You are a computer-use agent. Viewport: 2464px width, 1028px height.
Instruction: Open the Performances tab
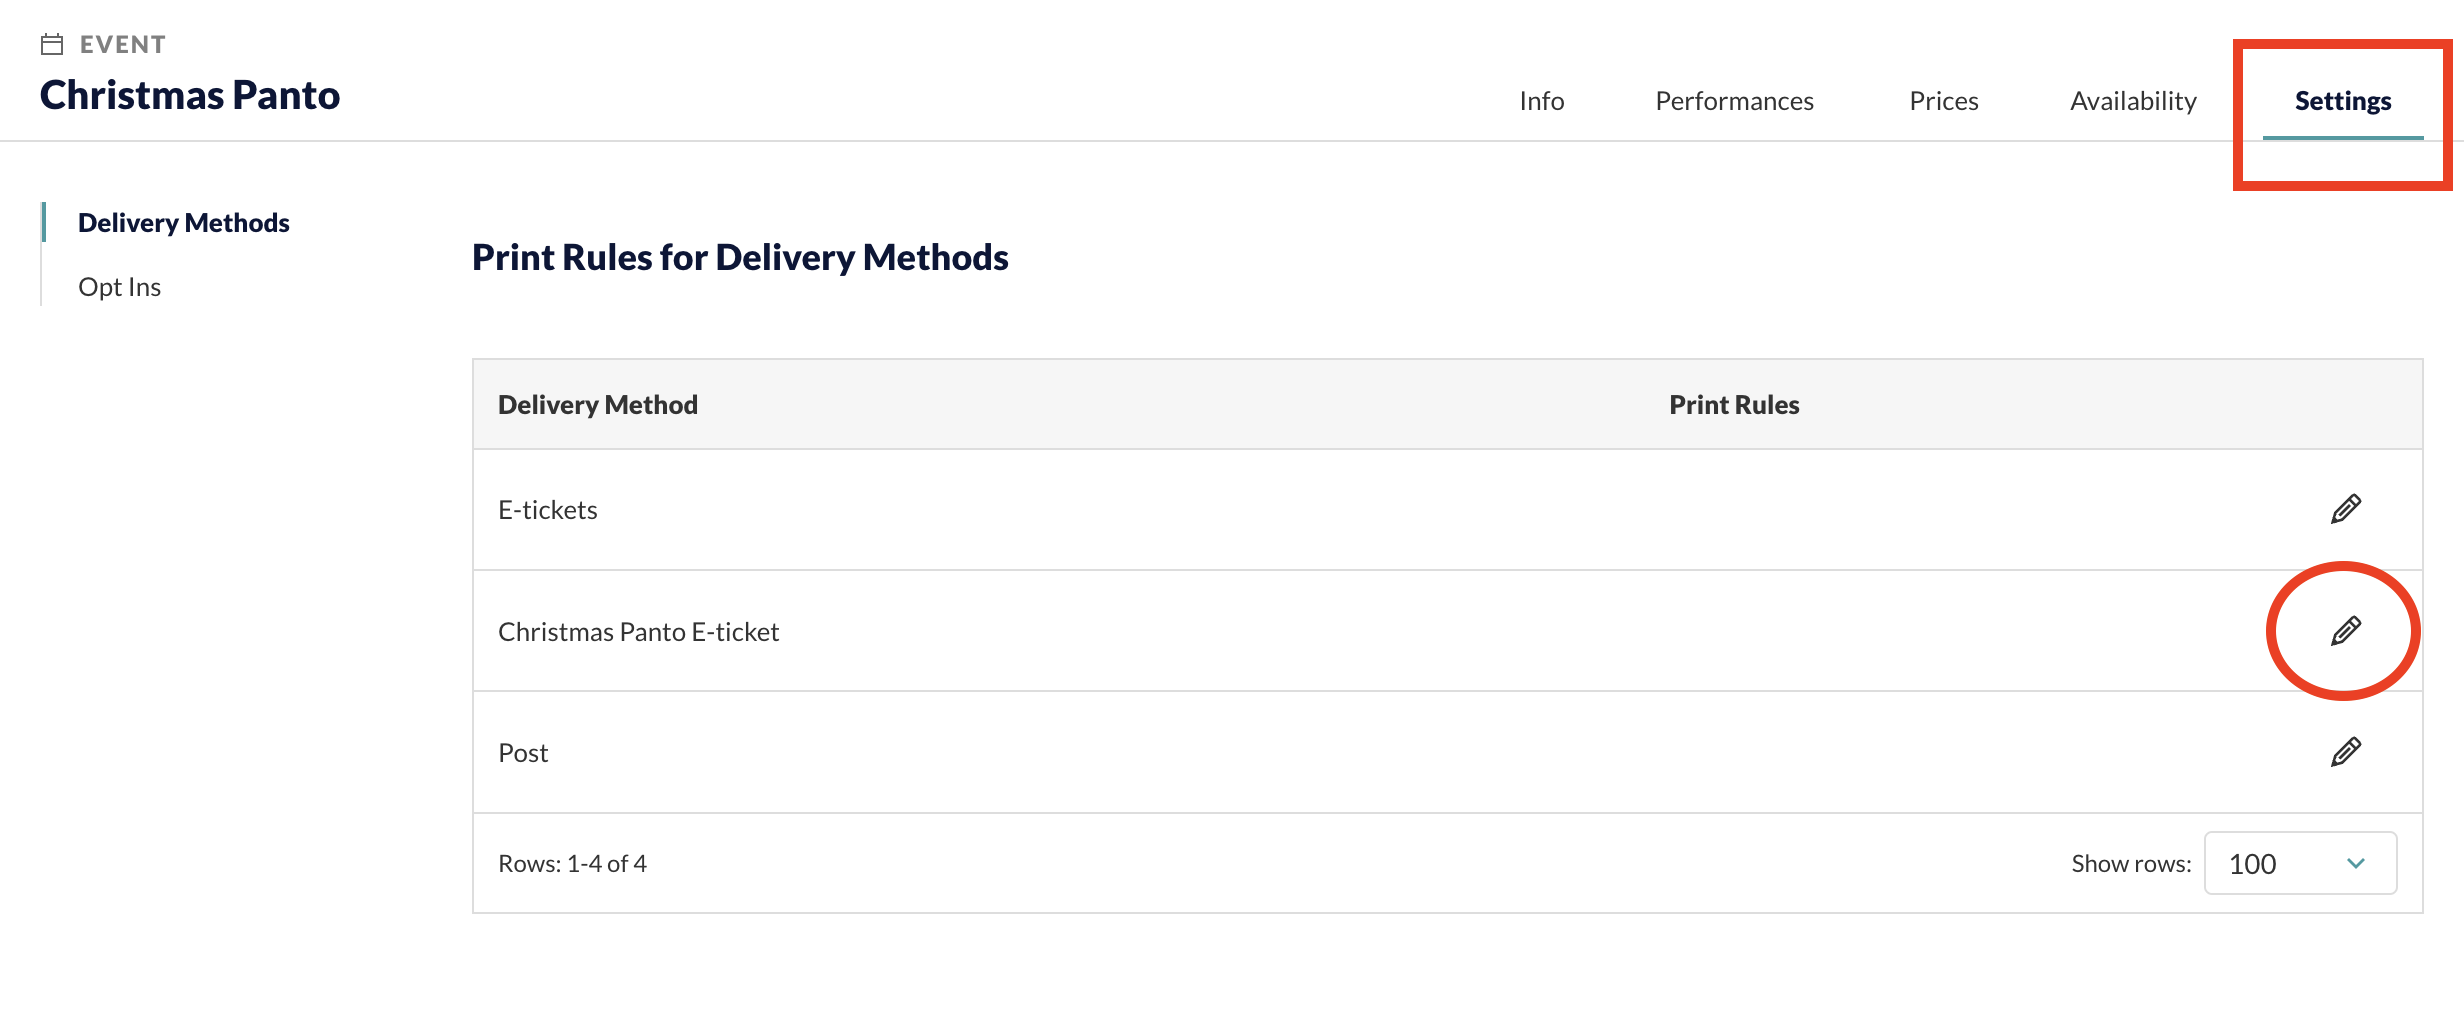click(1734, 101)
